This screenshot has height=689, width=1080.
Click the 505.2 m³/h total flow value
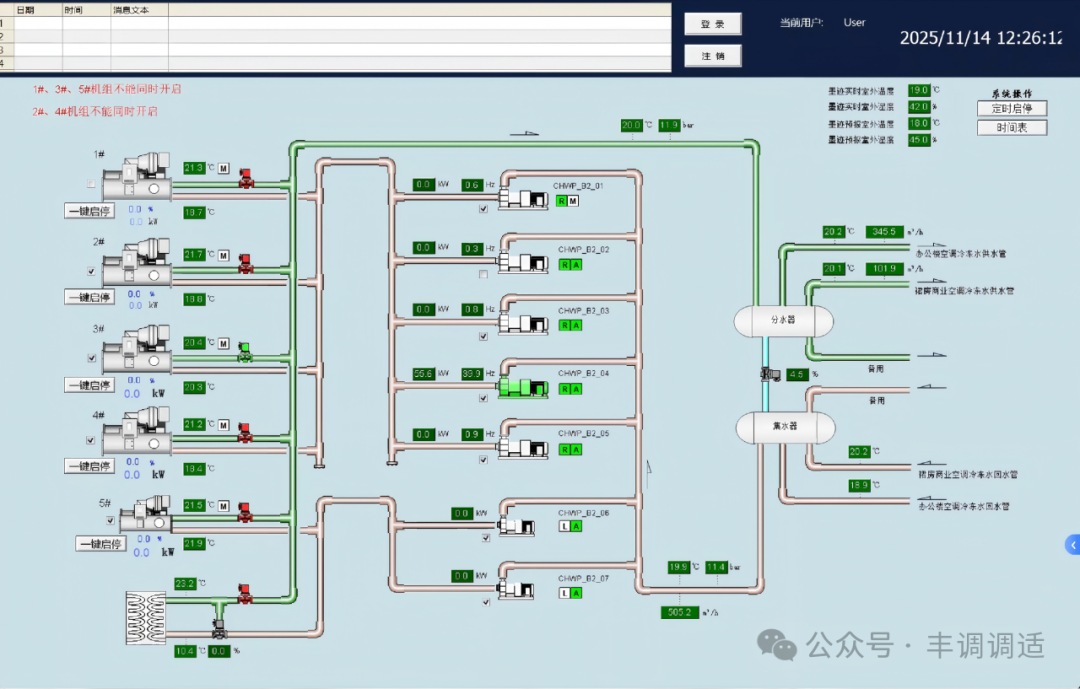(x=679, y=612)
